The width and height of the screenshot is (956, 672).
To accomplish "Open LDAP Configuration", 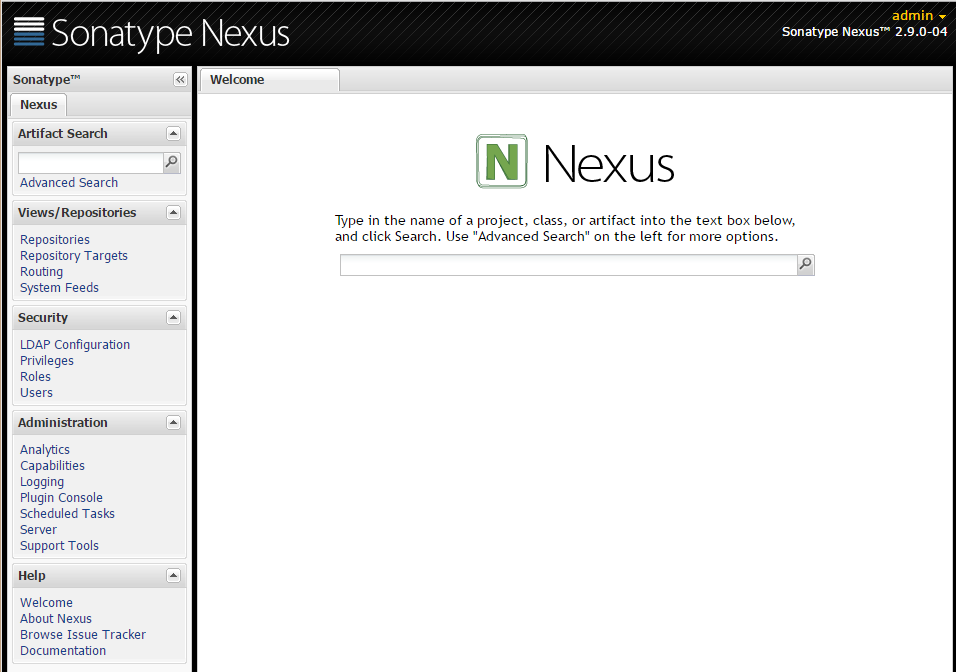I will click(75, 345).
